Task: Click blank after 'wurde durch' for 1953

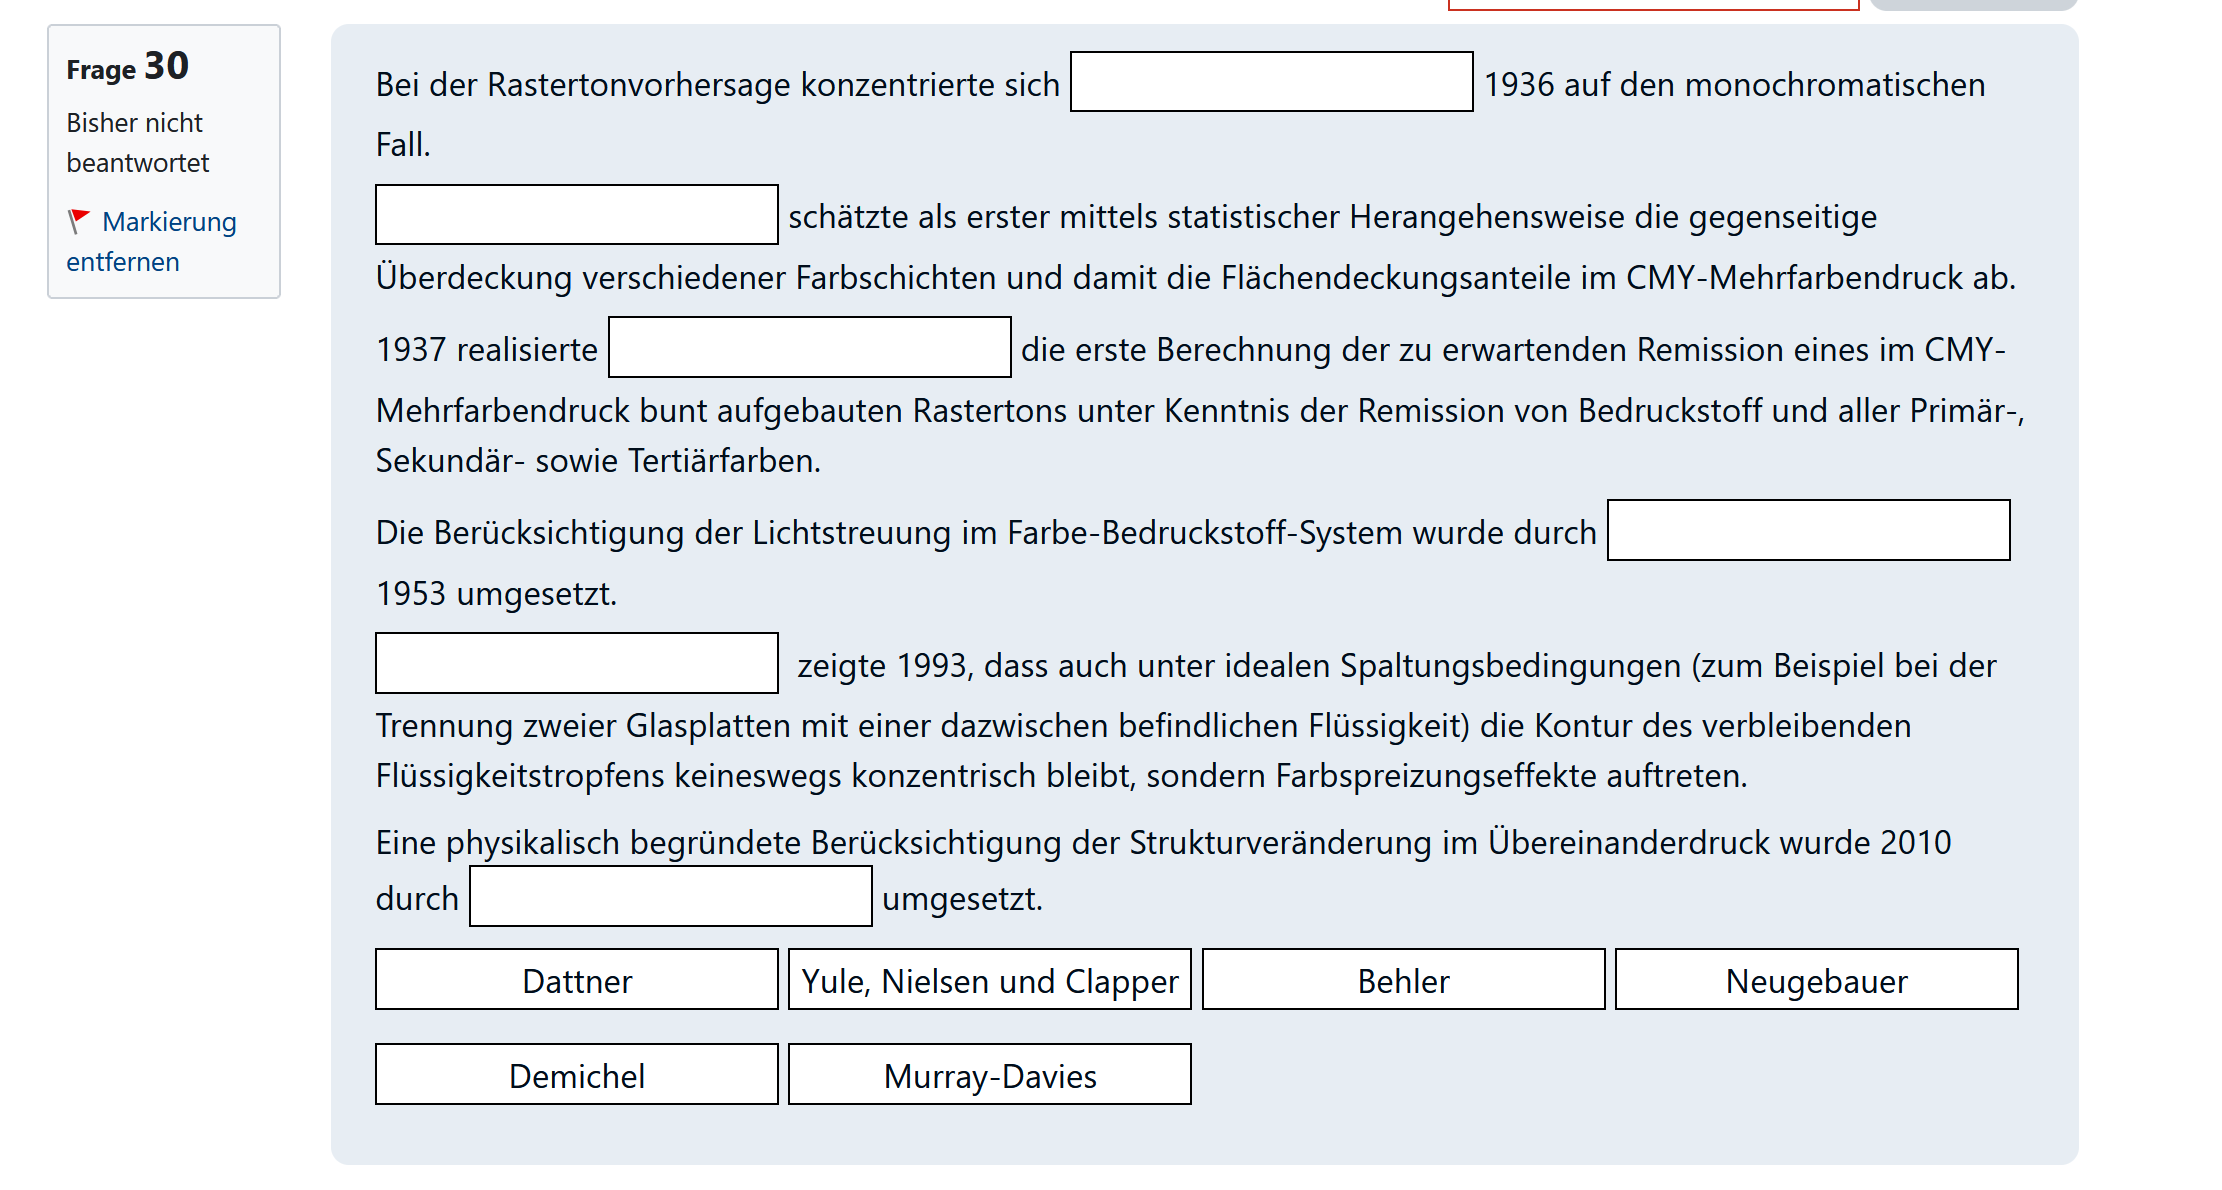Action: pos(1808,531)
